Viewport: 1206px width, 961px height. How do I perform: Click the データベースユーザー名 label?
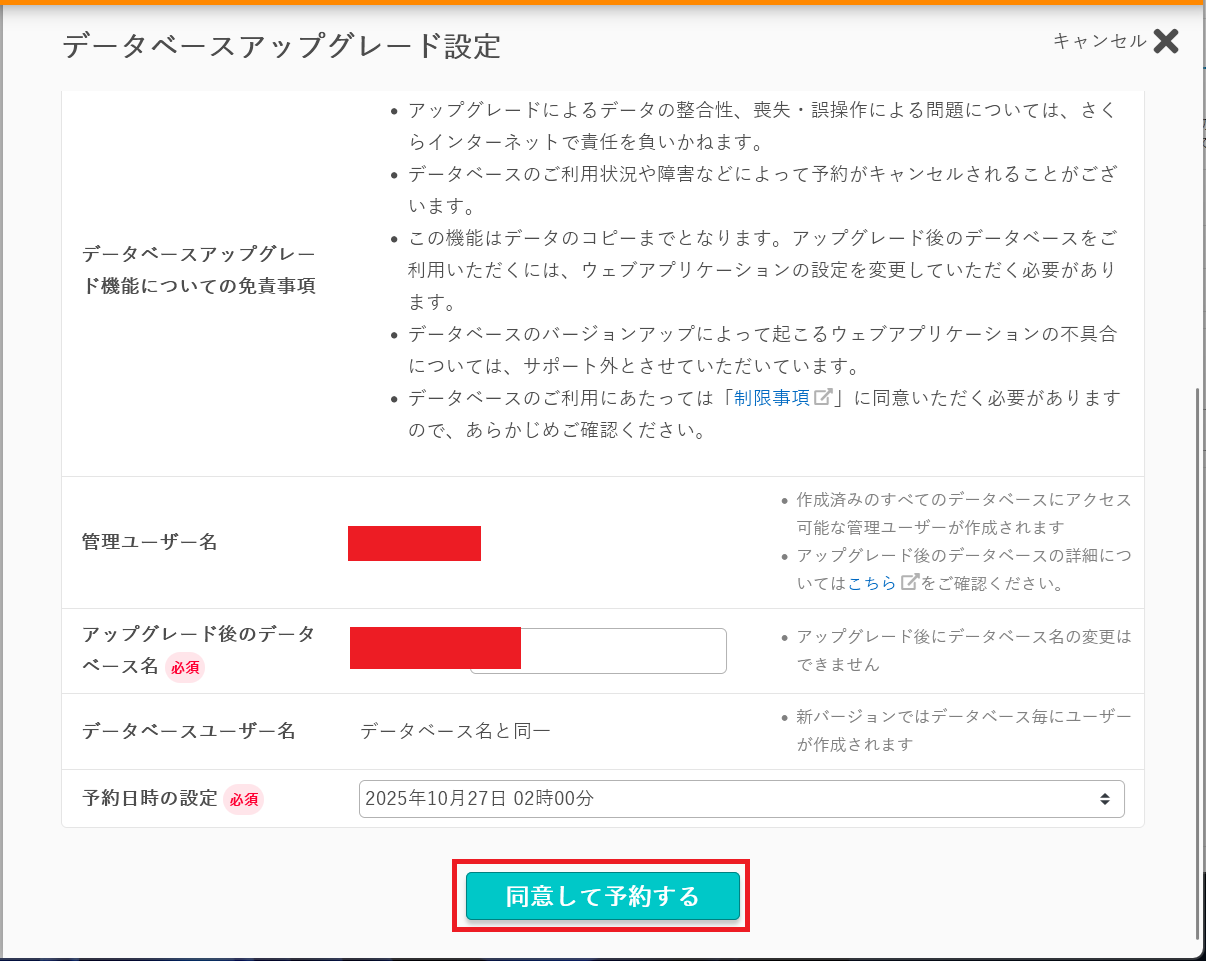tap(188, 731)
